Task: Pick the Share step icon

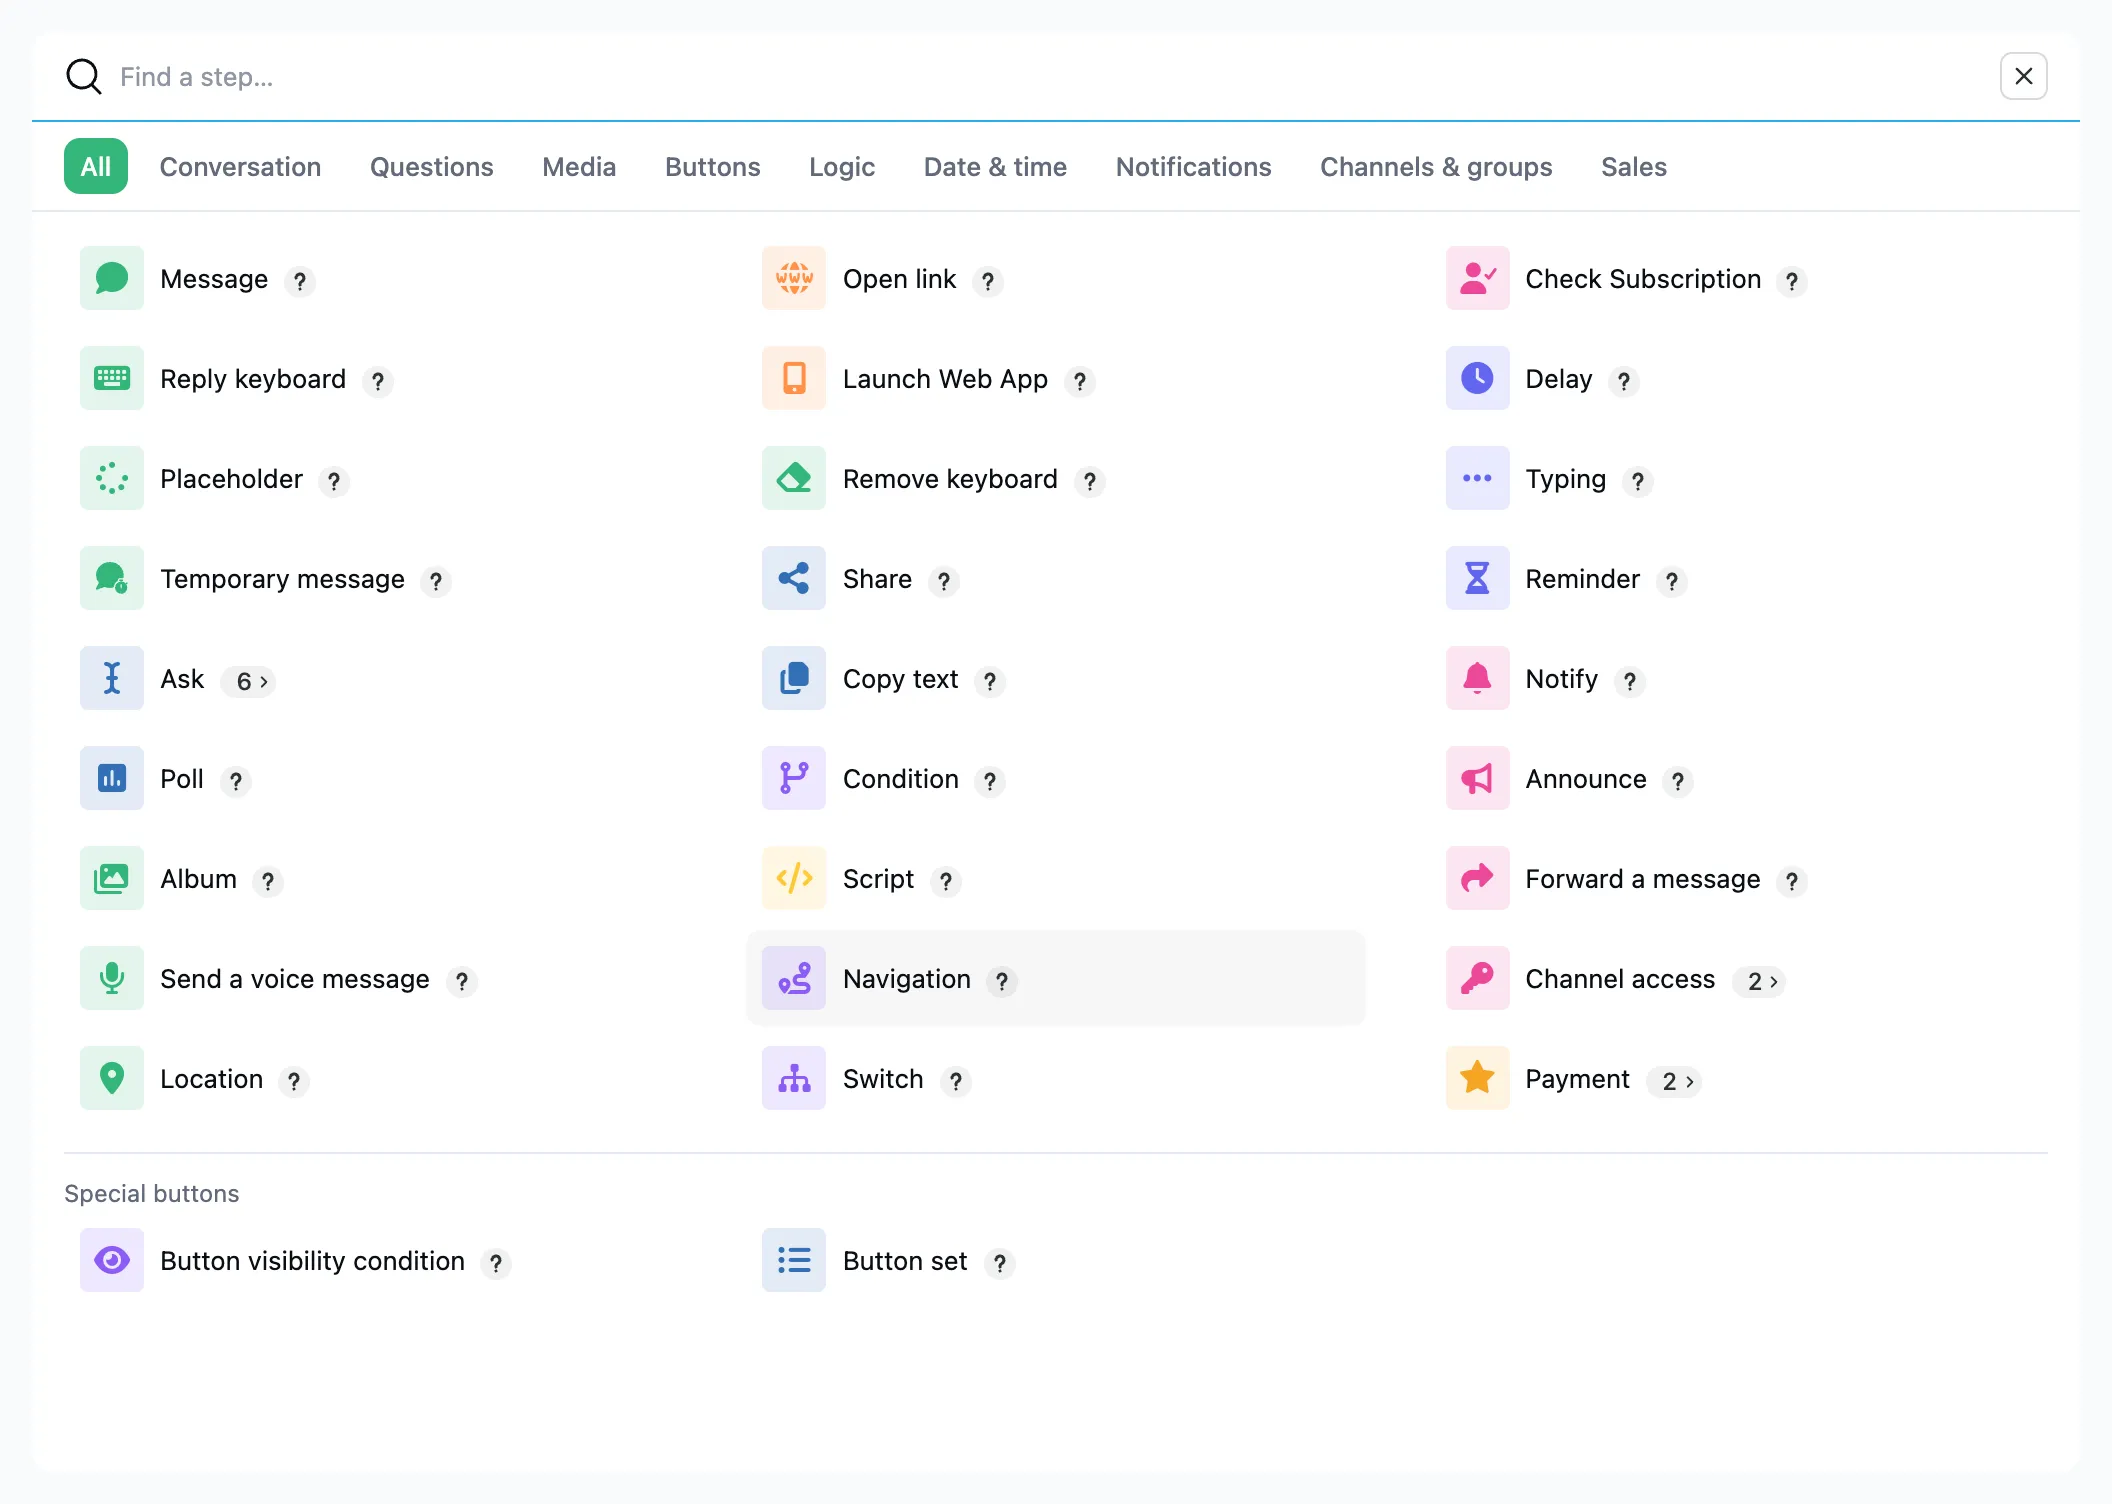Action: pos(794,578)
